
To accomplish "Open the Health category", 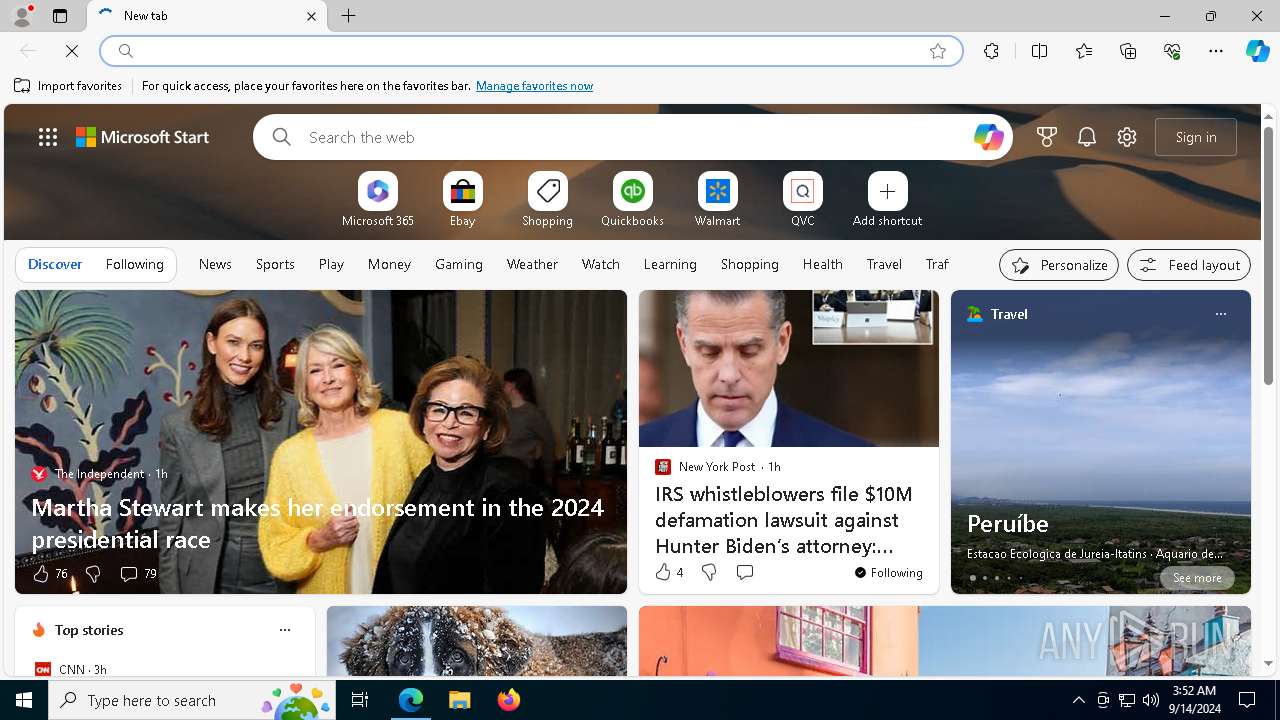I will (x=822, y=264).
